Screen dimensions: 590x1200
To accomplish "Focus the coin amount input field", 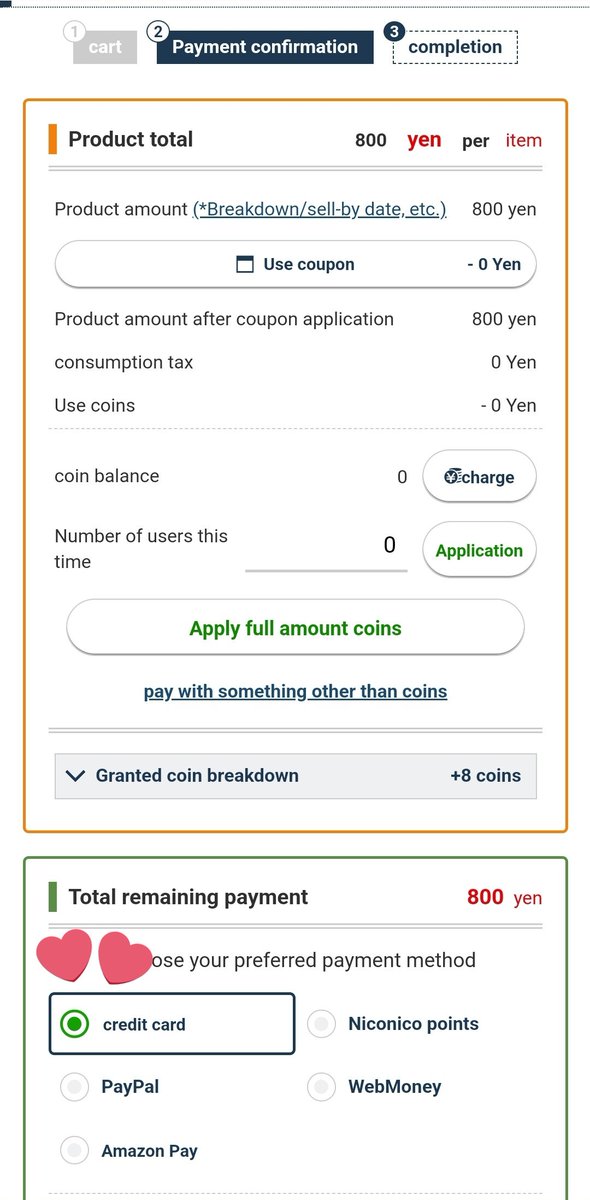I will pos(326,546).
